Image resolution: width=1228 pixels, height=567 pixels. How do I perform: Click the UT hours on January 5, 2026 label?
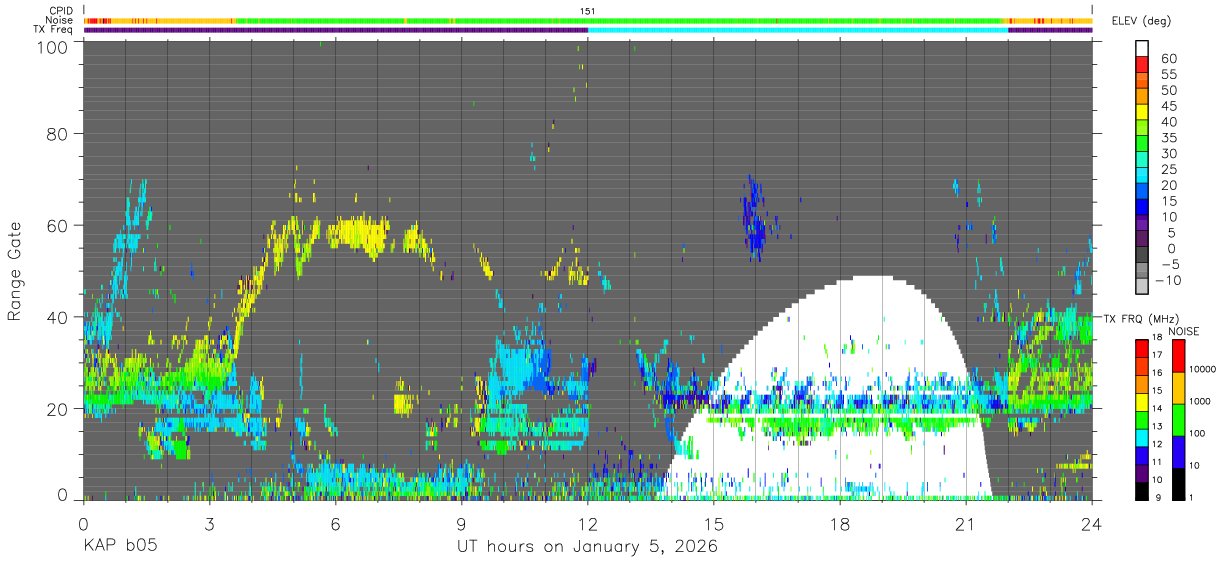point(587,547)
